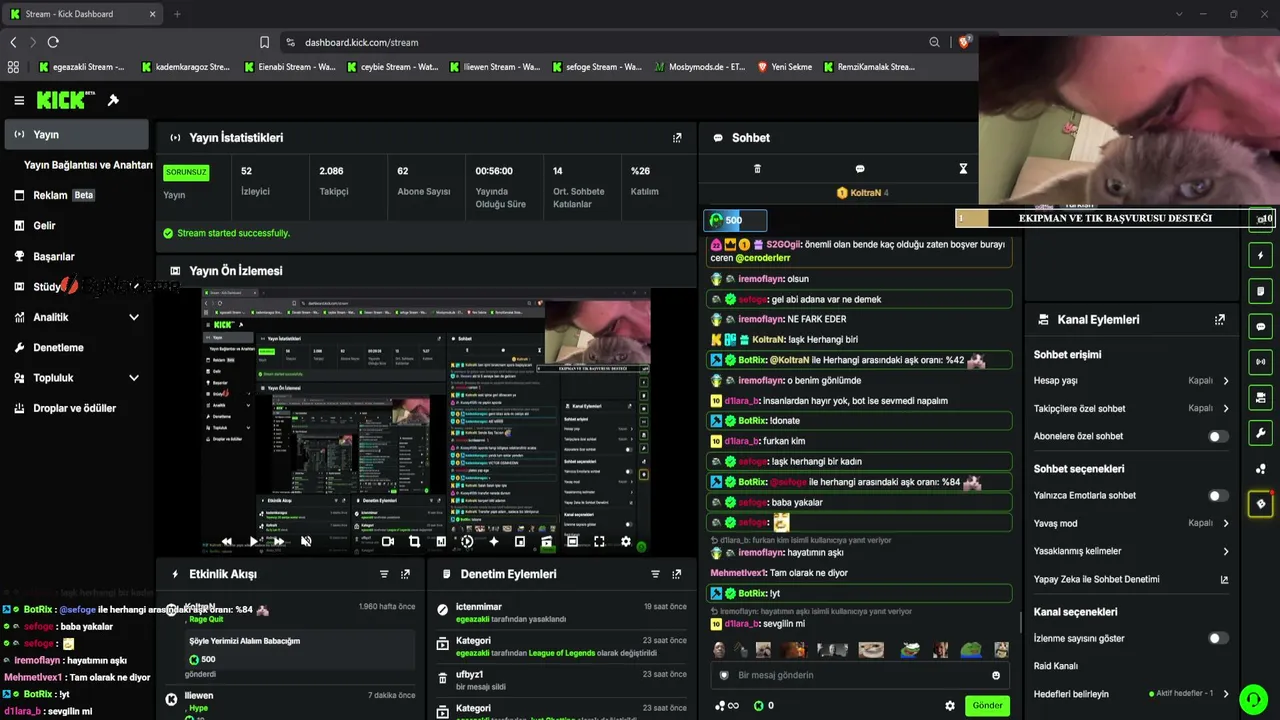The image size is (1280, 720).
Task: Click the camera icon in the stream preview controls
Action: pyautogui.click(x=387, y=542)
